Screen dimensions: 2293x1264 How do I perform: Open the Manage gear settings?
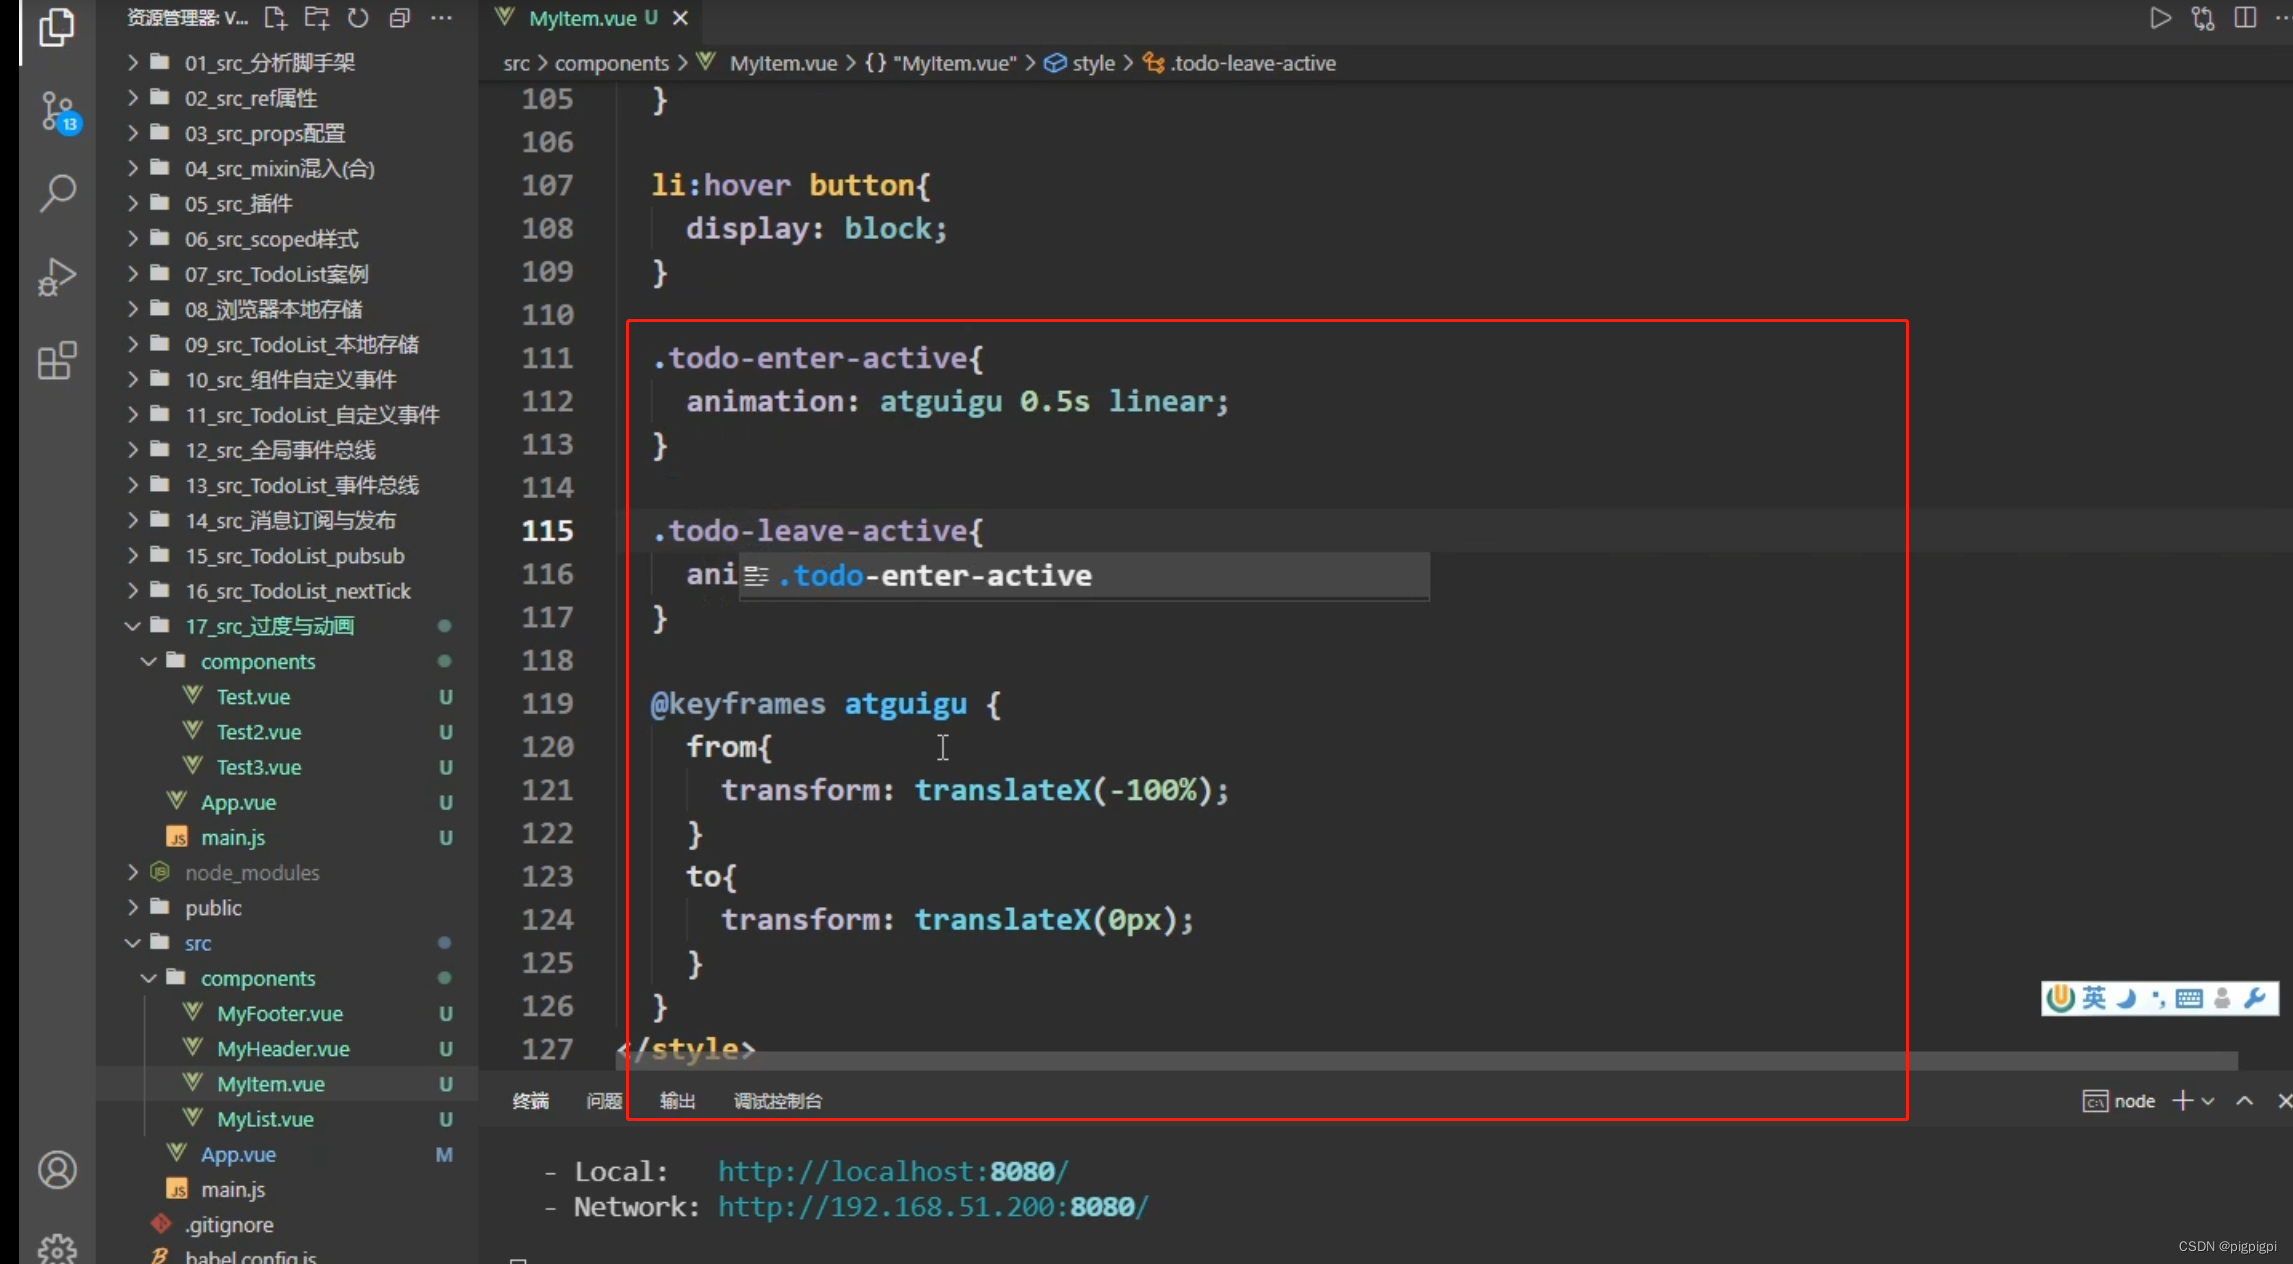(57, 1249)
